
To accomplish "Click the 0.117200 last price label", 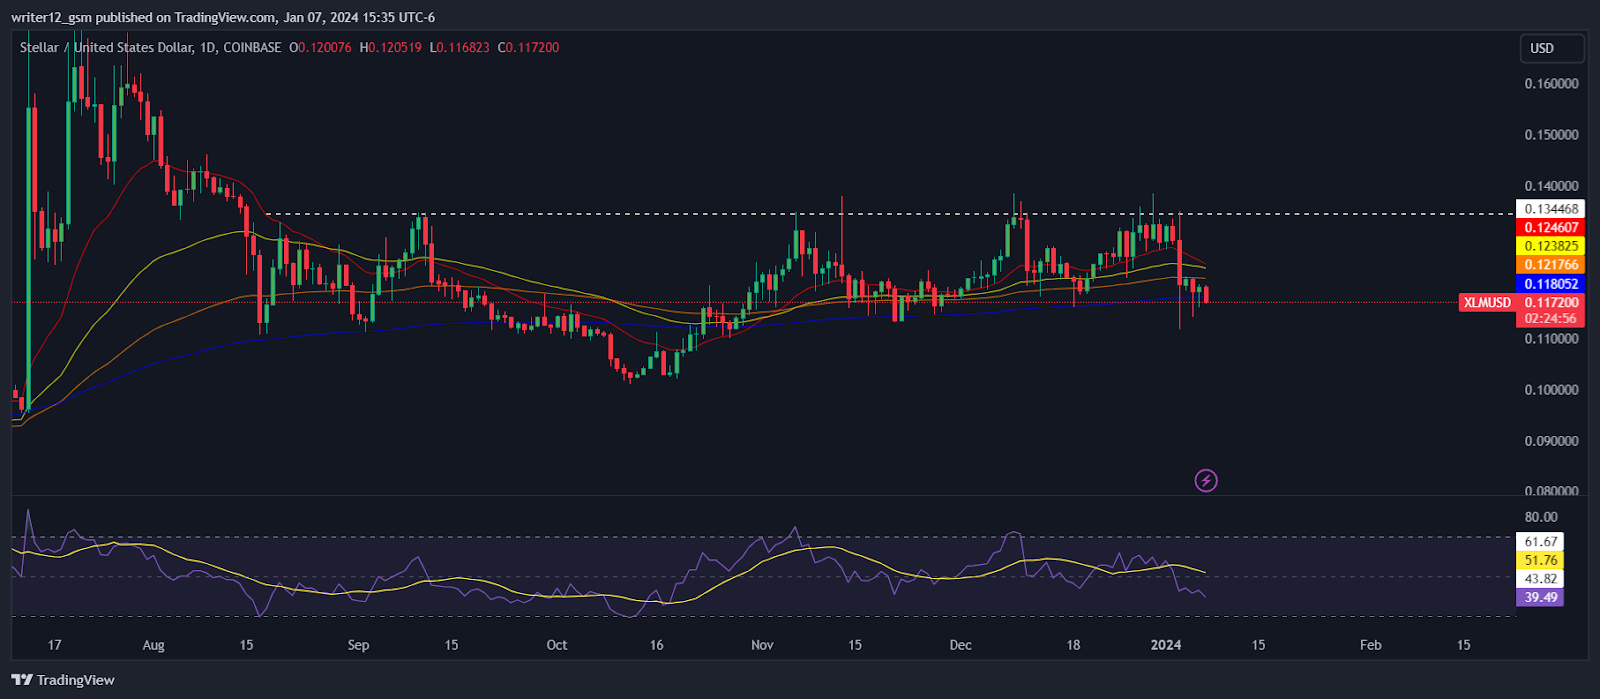I will click(x=1551, y=302).
